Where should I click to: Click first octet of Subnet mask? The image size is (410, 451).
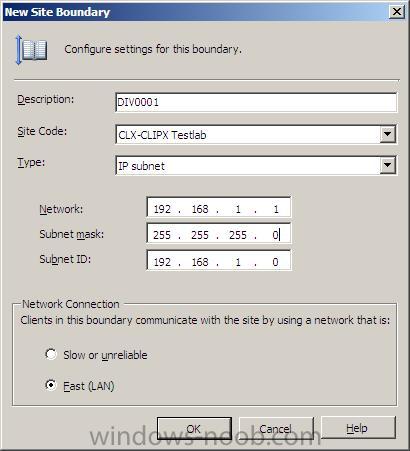point(162,235)
